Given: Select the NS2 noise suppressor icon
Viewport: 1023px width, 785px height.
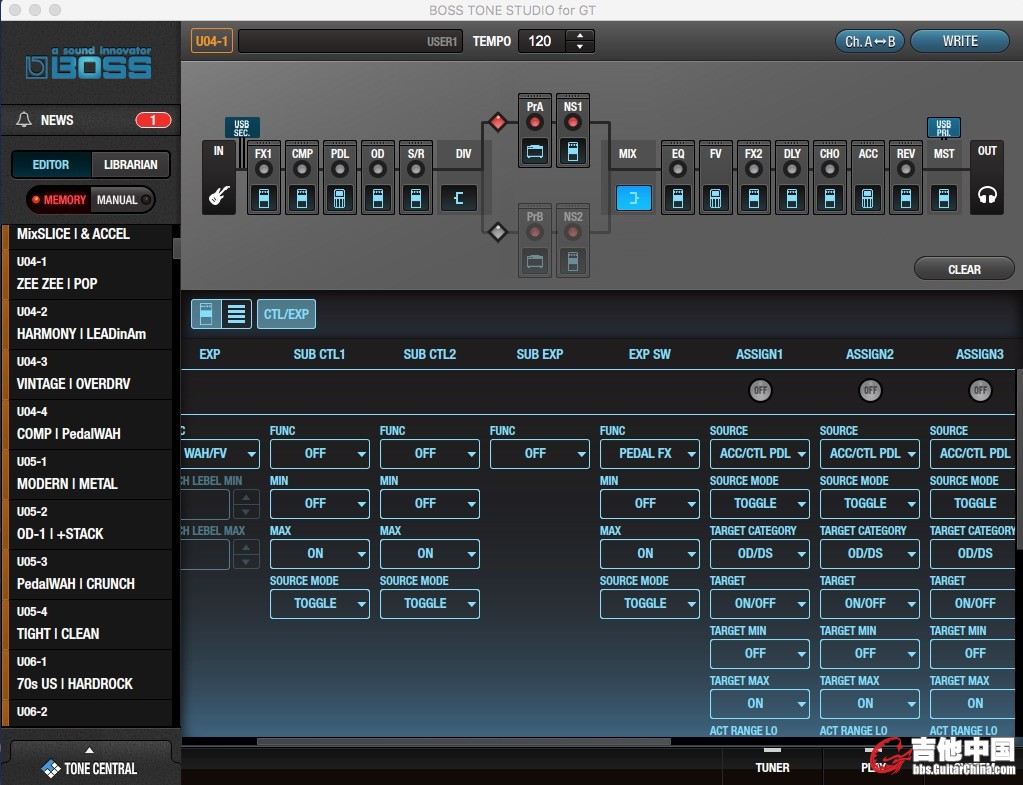Looking at the screenshot, I should [573, 262].
